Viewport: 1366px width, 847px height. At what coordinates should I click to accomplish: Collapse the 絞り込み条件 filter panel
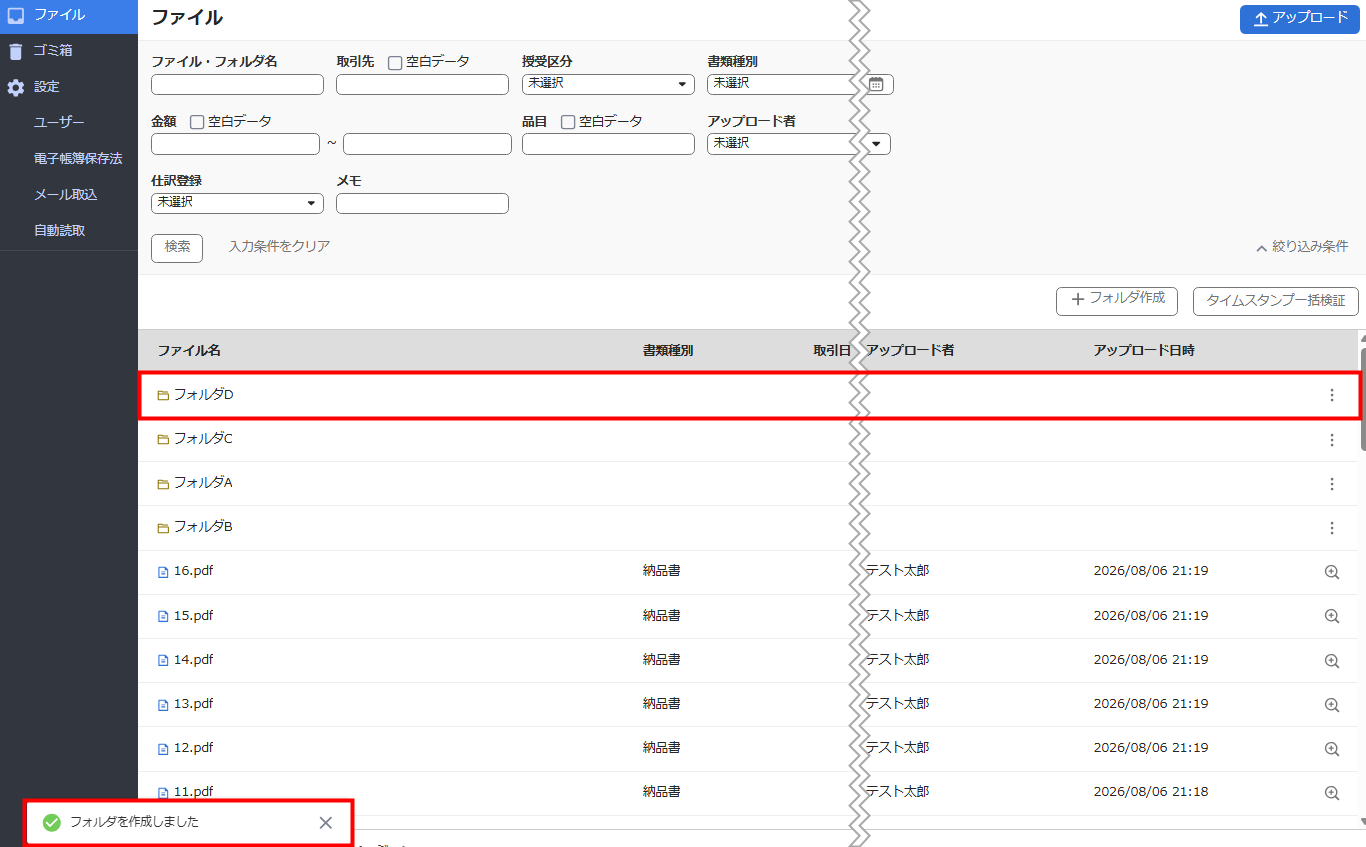click(x=1302, y=247)
